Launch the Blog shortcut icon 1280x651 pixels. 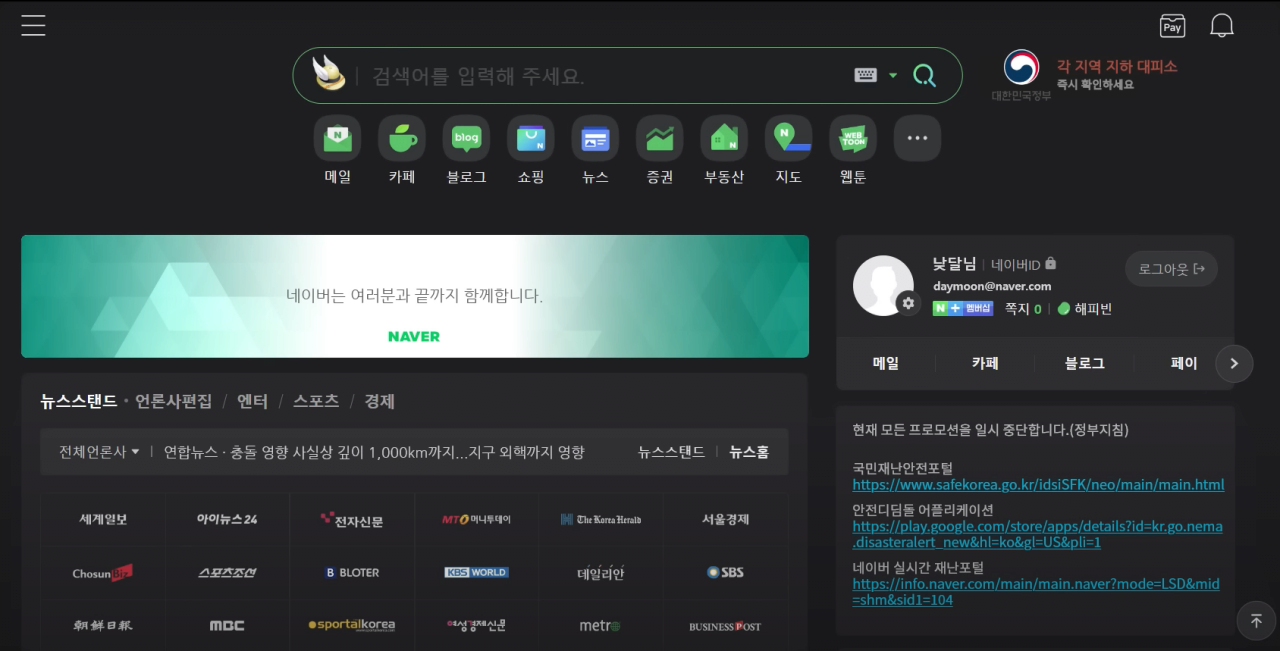click(x=466, y=138)
